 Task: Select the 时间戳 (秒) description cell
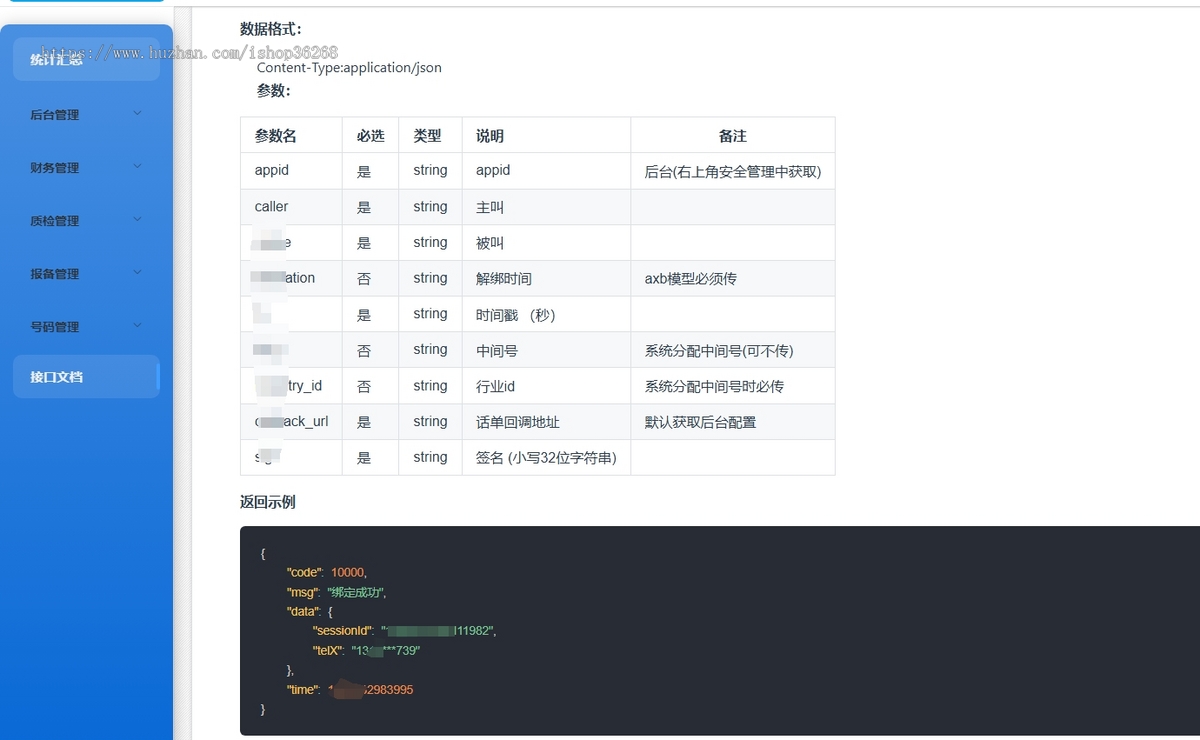(546, 314)
